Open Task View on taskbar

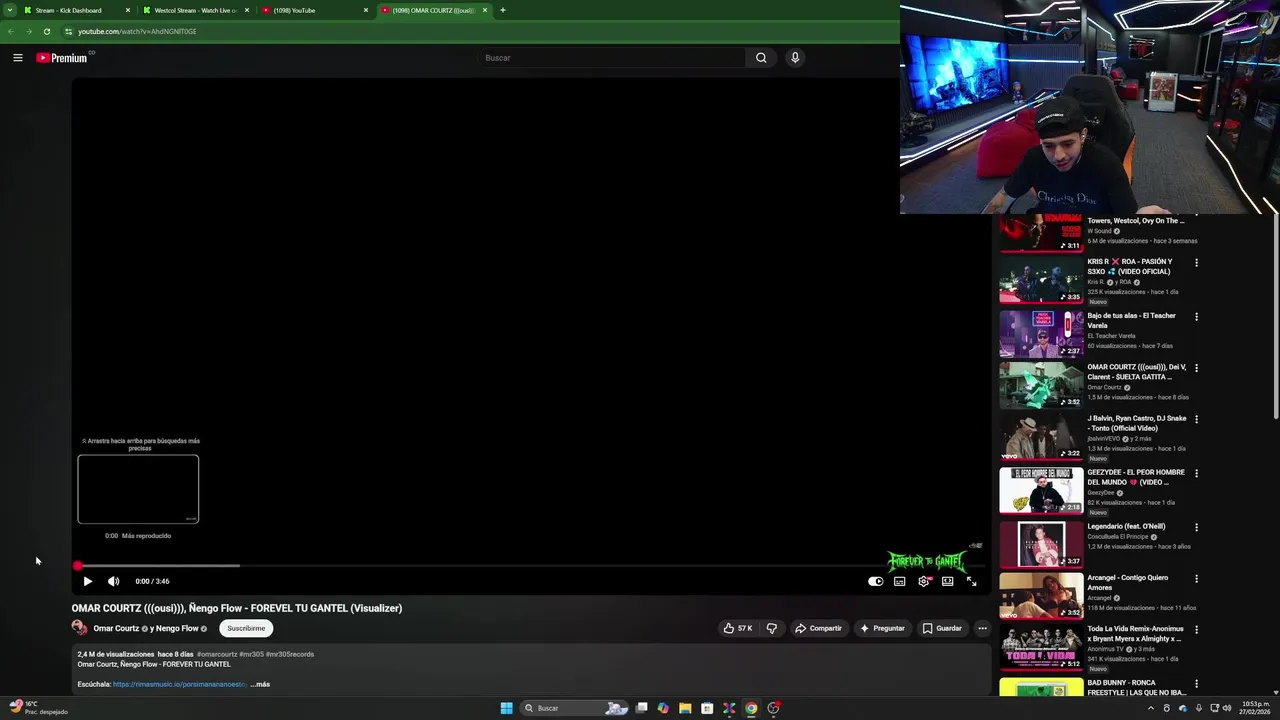point(641,708)
